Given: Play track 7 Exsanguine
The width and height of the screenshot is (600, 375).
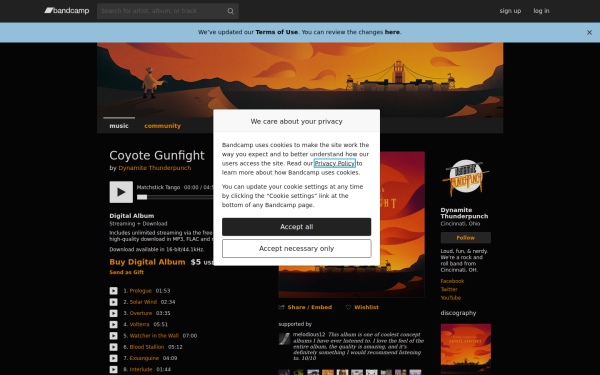Looking at the screenshot, I should pyautogui.click(x=114, y=358).
